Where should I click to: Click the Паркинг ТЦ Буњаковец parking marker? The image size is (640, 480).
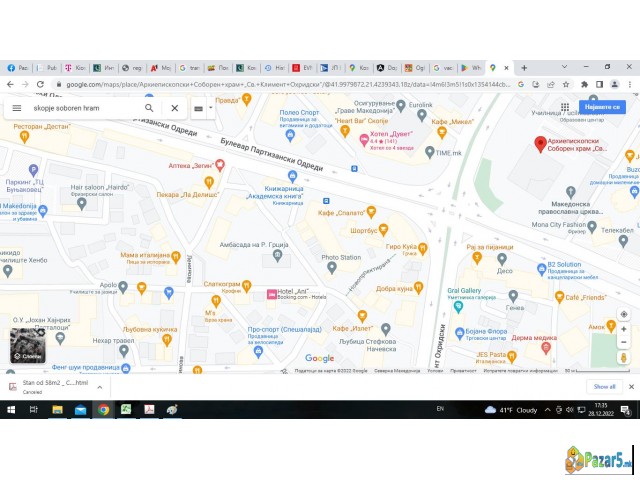pyautogui.click(x=33, y=170)
